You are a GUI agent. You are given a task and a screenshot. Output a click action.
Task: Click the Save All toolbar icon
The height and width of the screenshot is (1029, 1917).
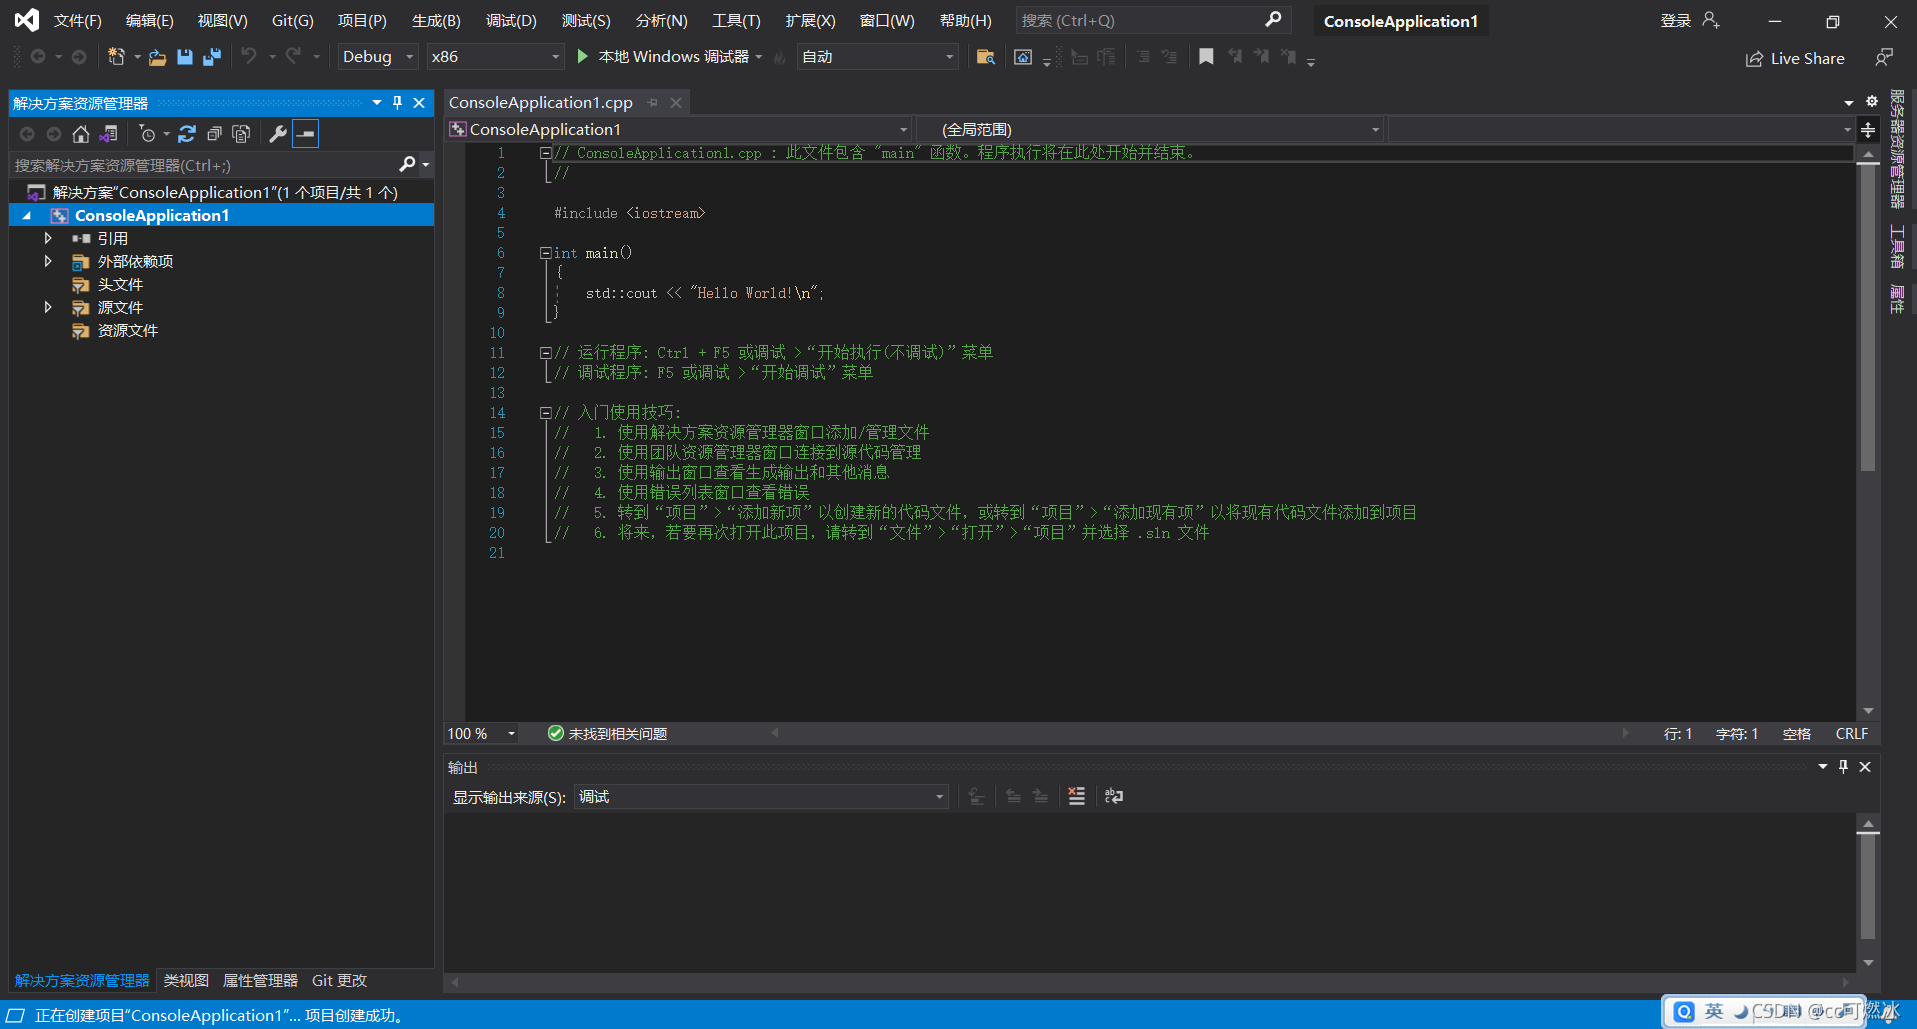[211, 57]
